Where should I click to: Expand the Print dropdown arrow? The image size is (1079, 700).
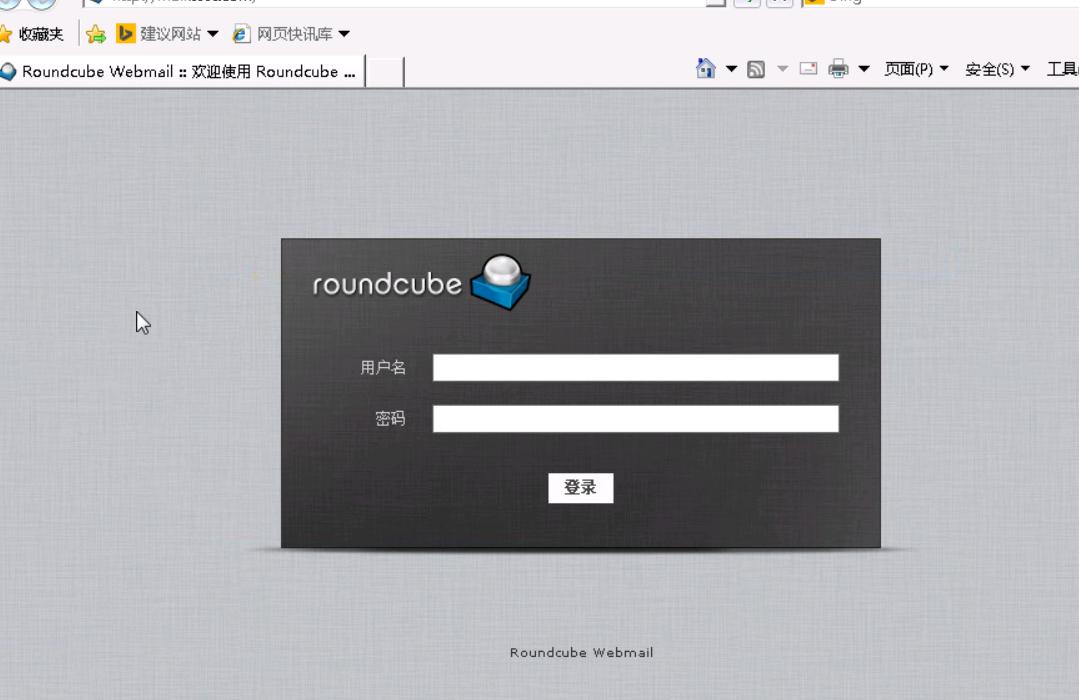(864, 69)
